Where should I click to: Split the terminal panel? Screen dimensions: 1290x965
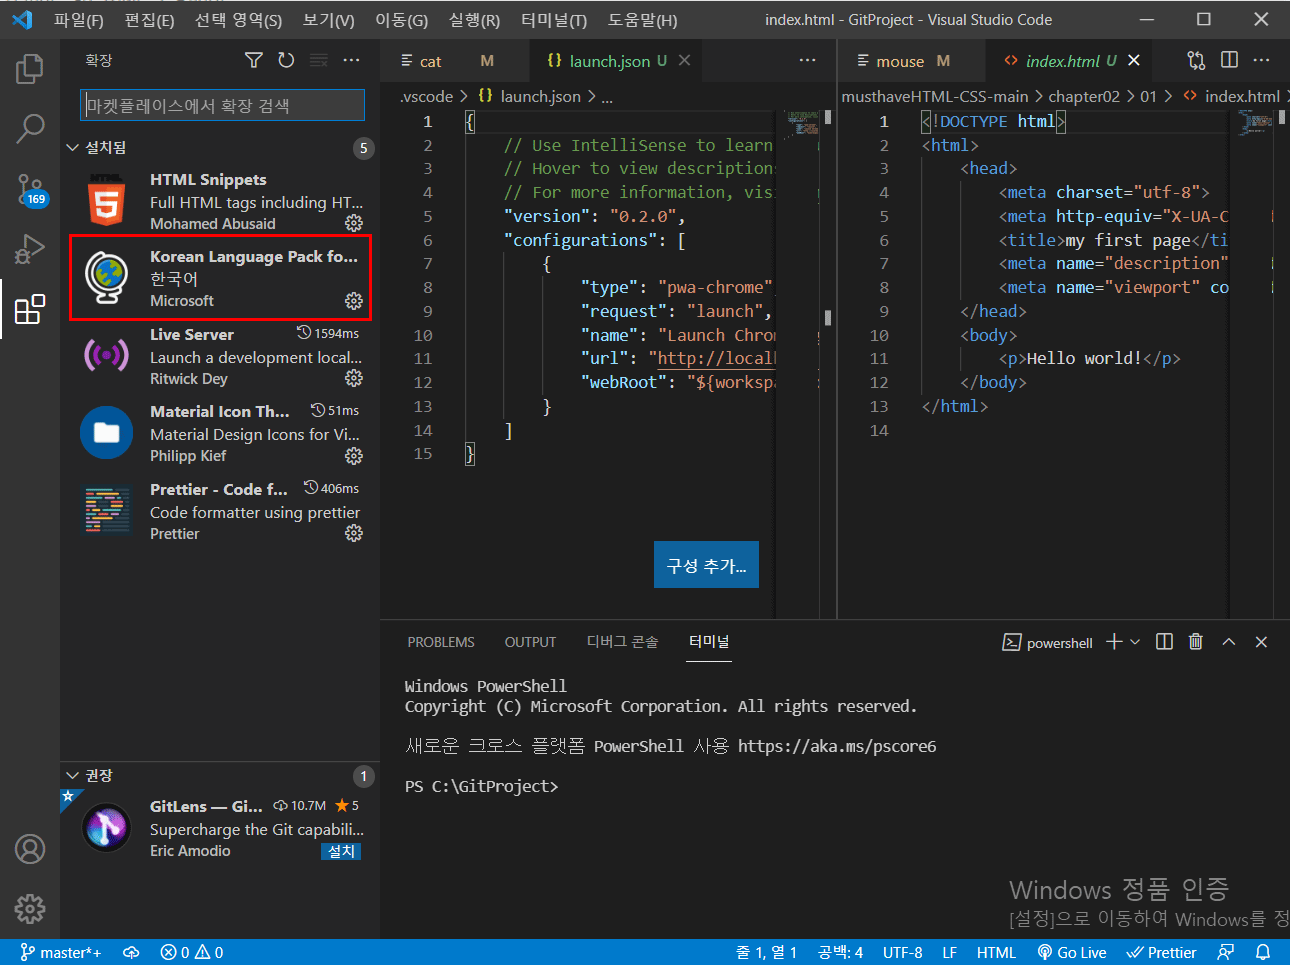pos(1164,642)
